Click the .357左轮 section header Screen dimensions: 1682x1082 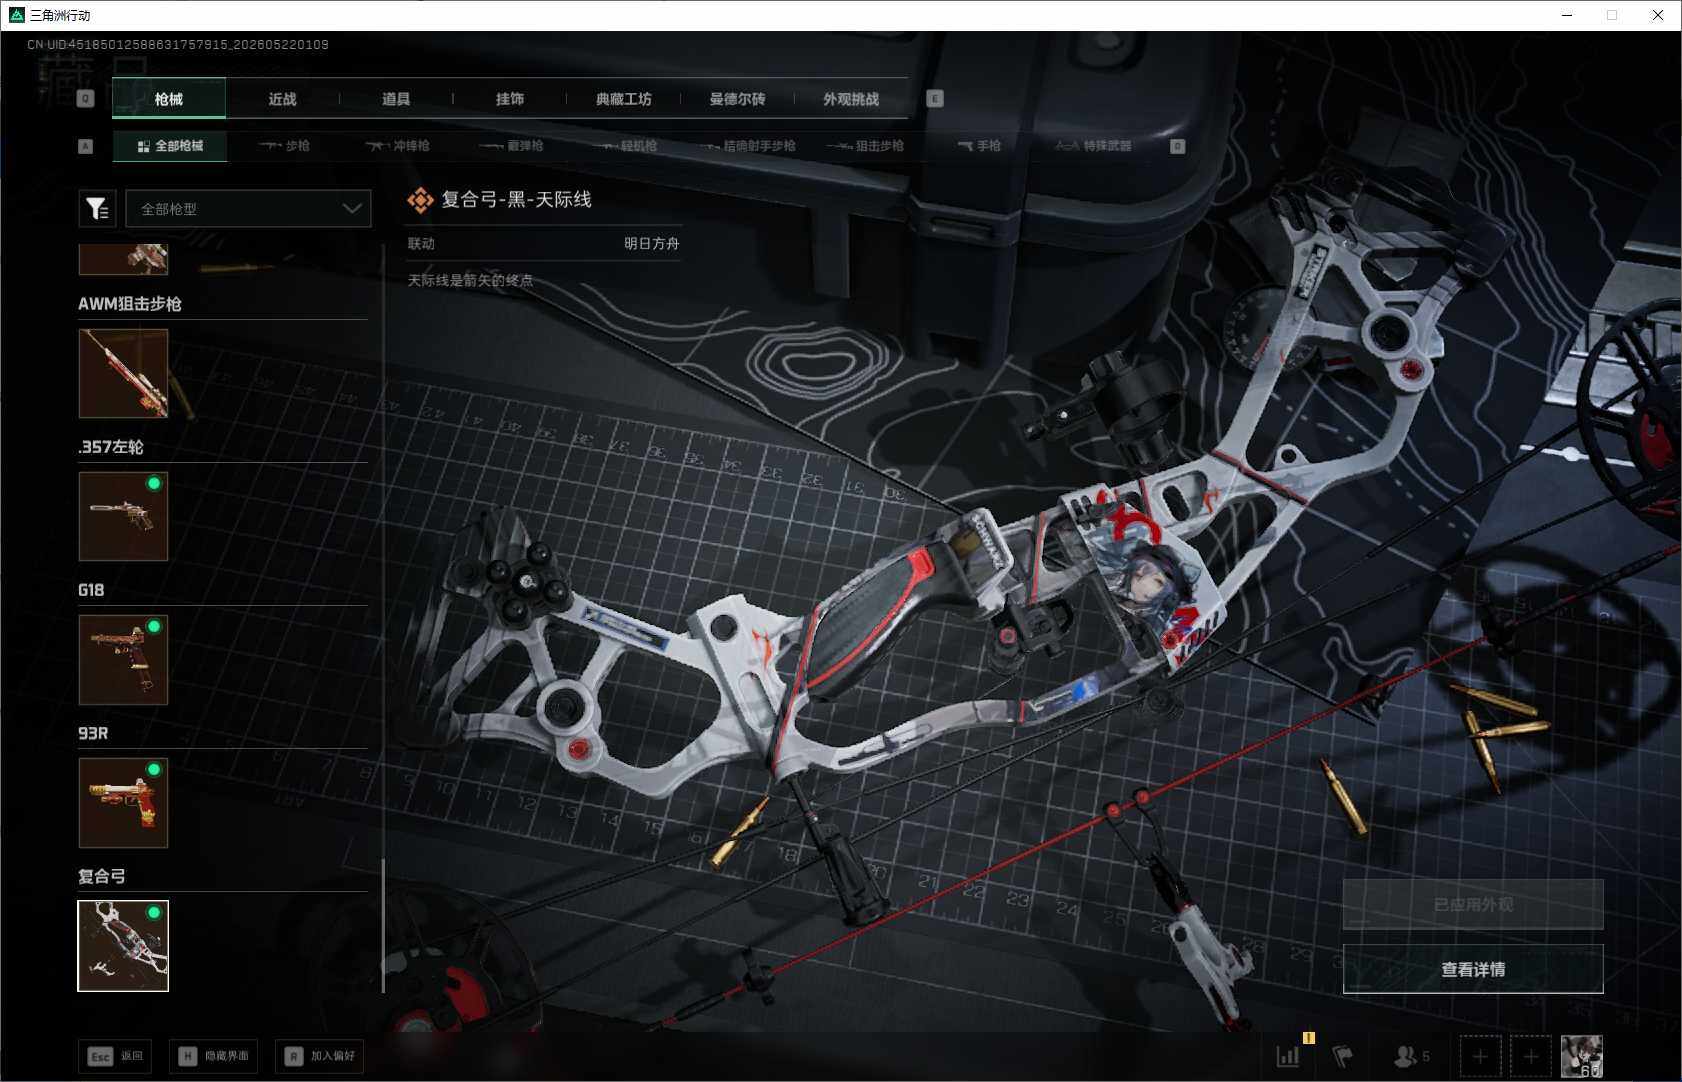[111, 447]
